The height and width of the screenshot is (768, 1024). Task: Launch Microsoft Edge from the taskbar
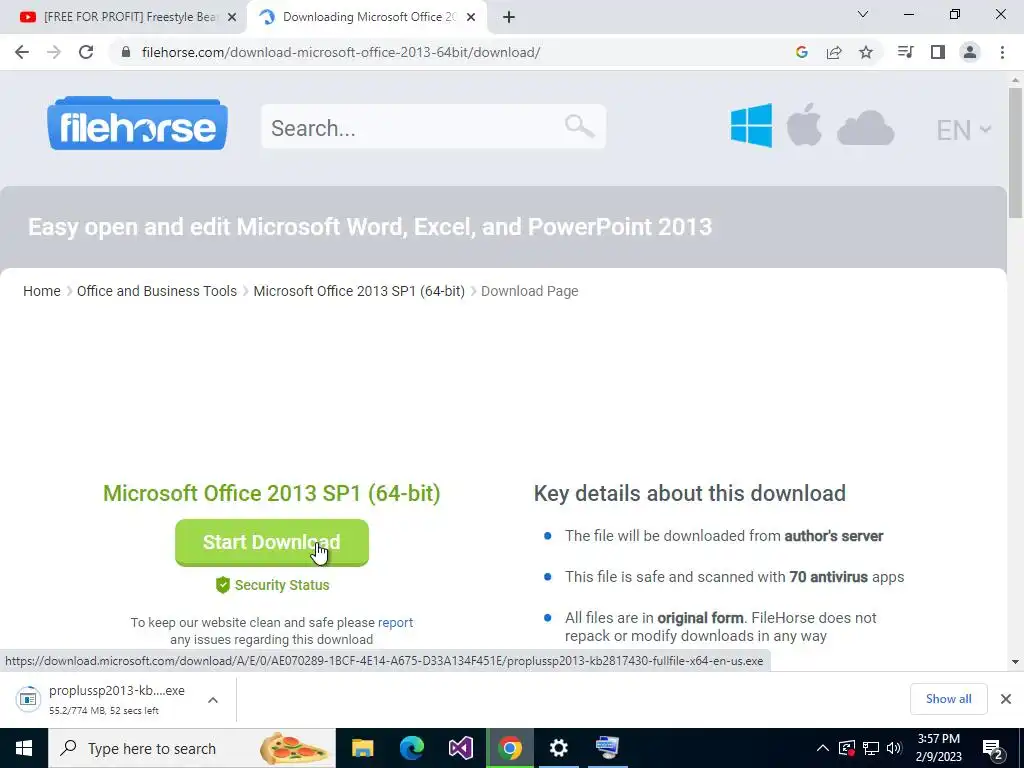tap(411, 748)
